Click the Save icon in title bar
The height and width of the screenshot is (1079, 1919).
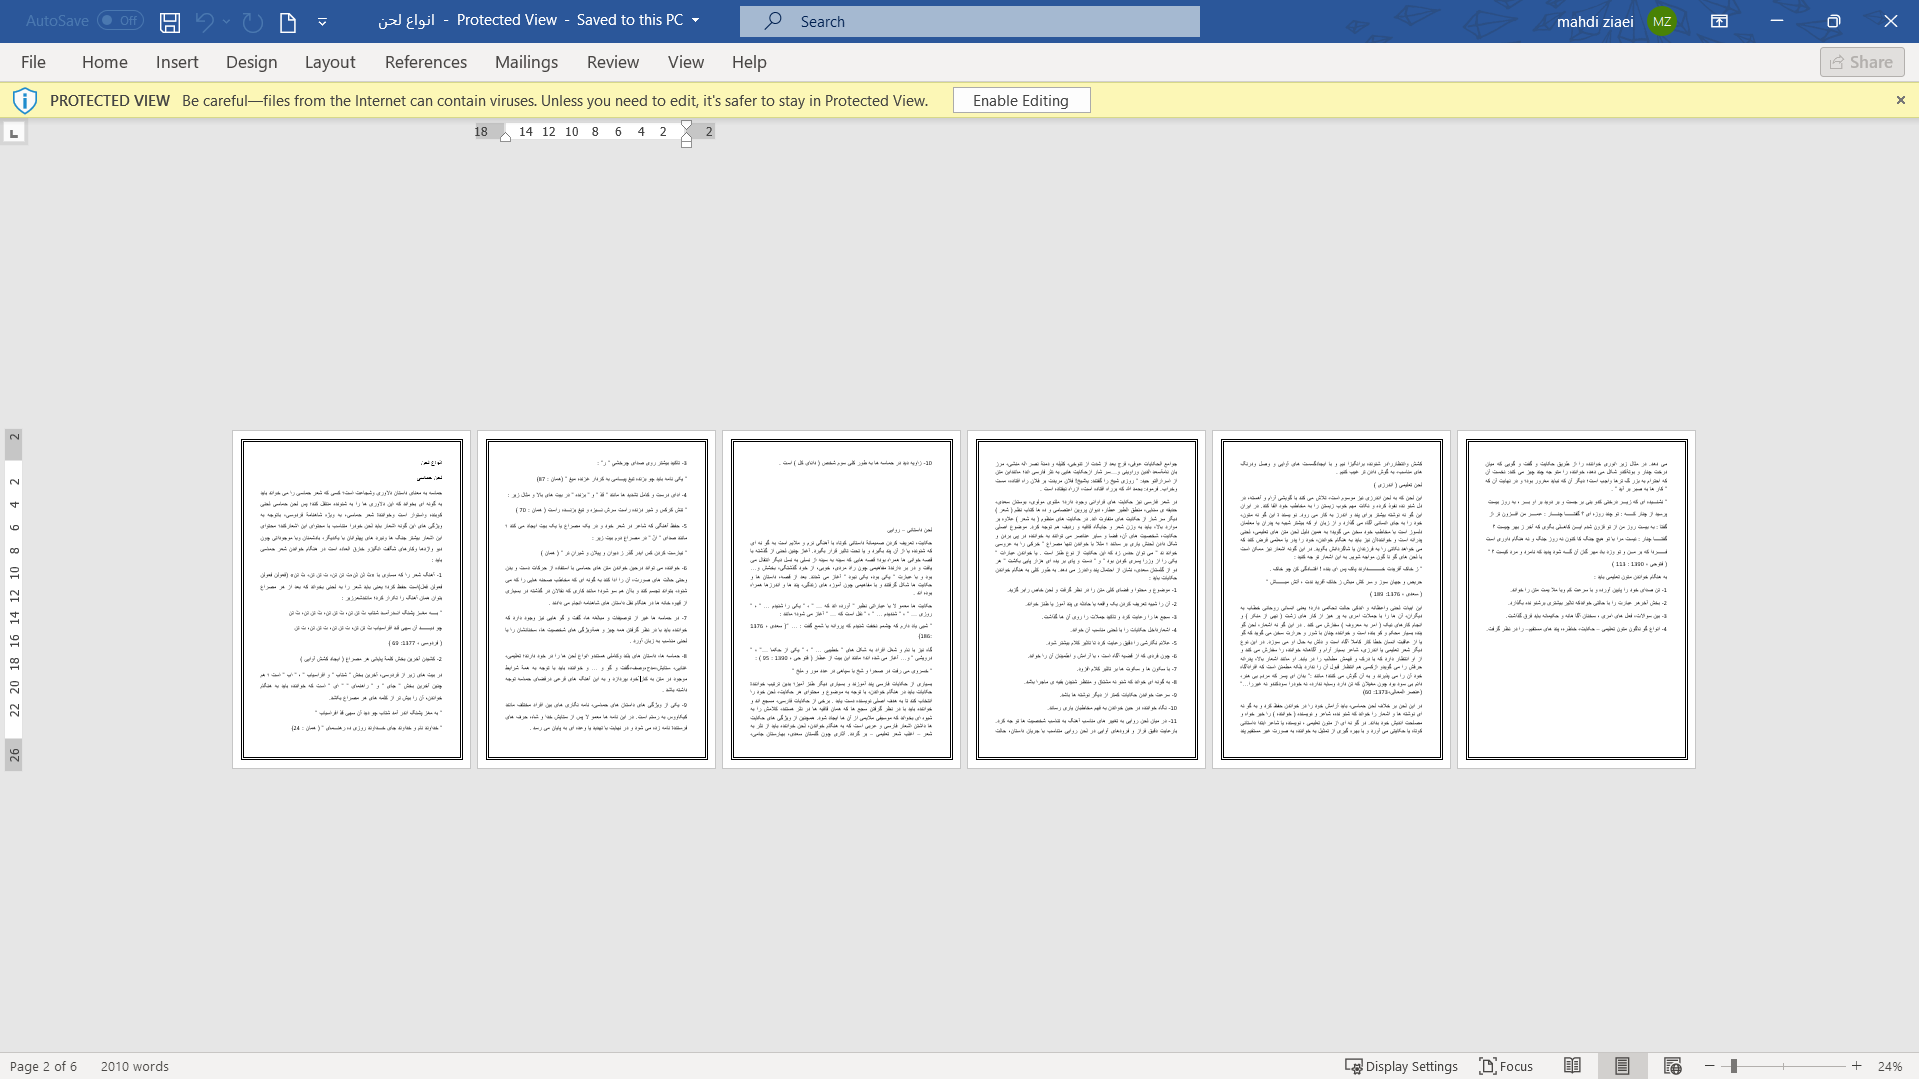click(170, 21)
